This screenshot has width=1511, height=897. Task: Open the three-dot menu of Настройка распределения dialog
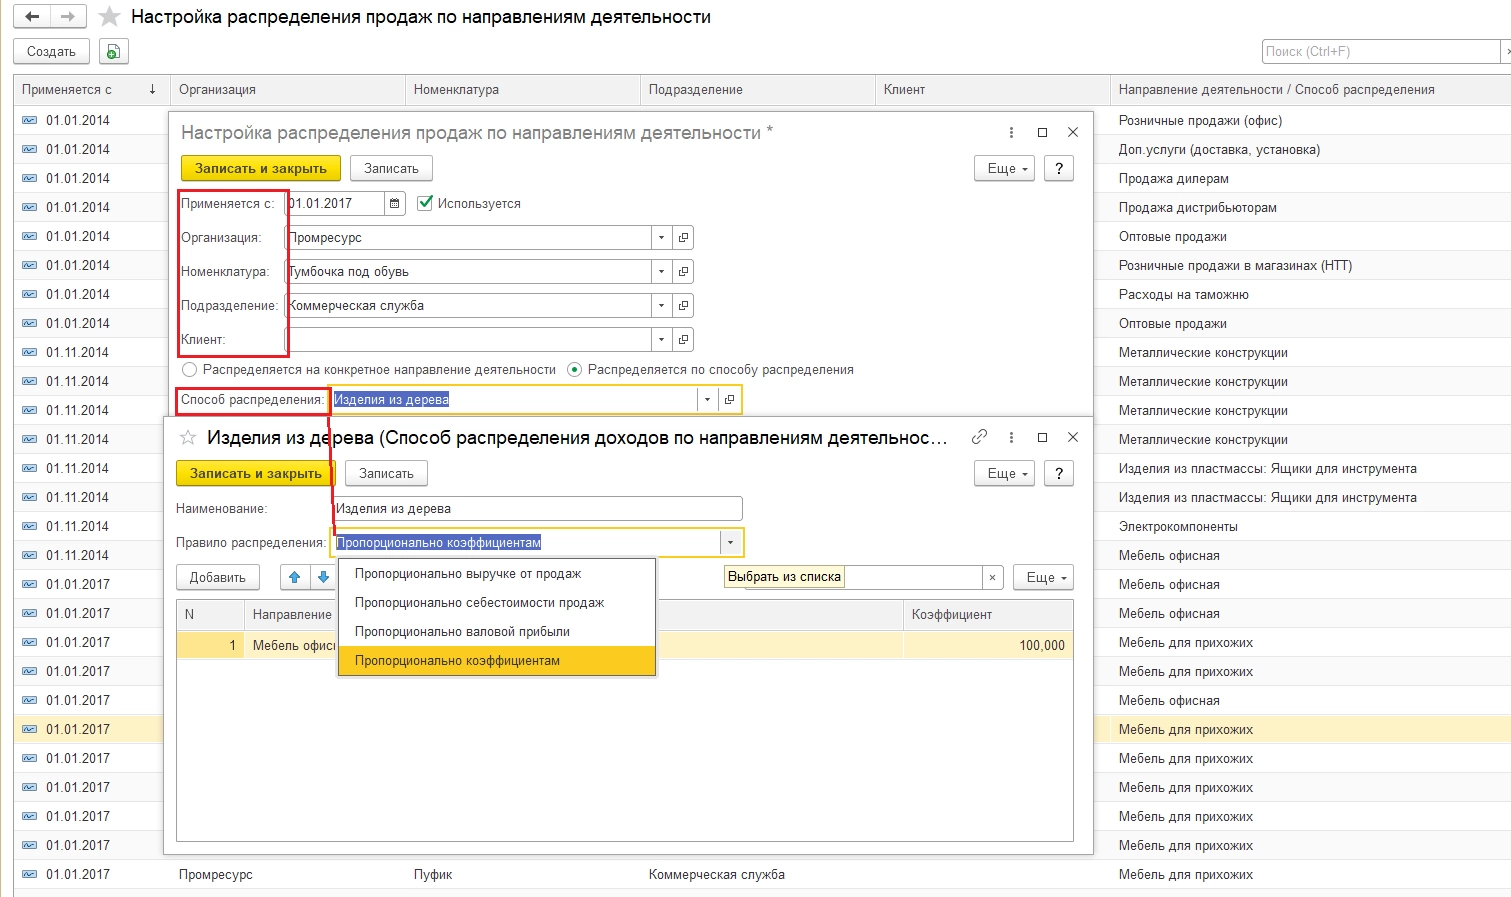click(1011, 133)
